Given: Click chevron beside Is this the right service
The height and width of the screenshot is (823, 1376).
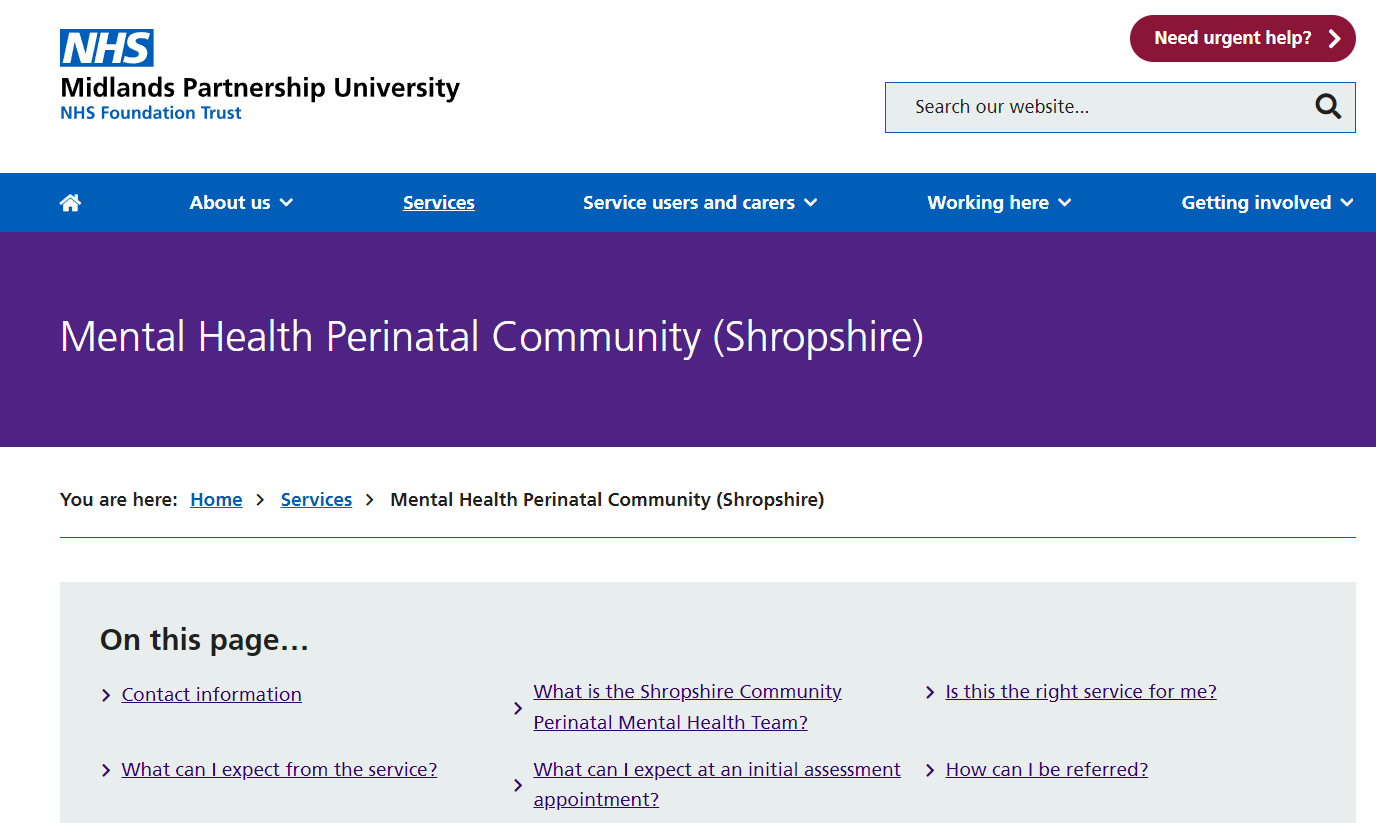Looking at the screenshot, I should click(x=930, y=692).
